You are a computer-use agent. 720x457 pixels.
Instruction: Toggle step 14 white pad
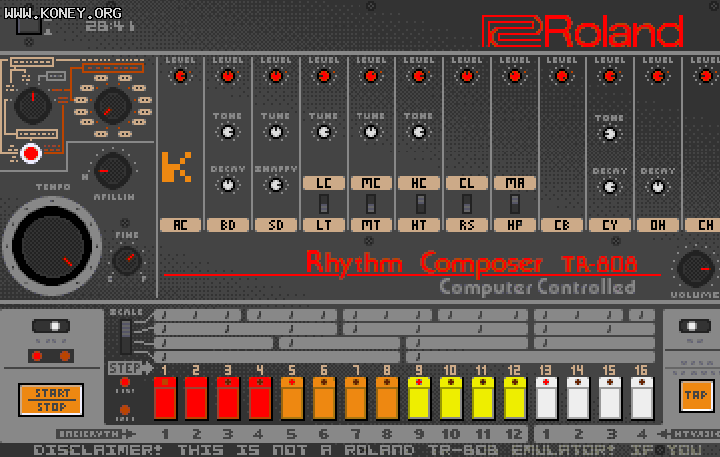(x=578, y=398)
